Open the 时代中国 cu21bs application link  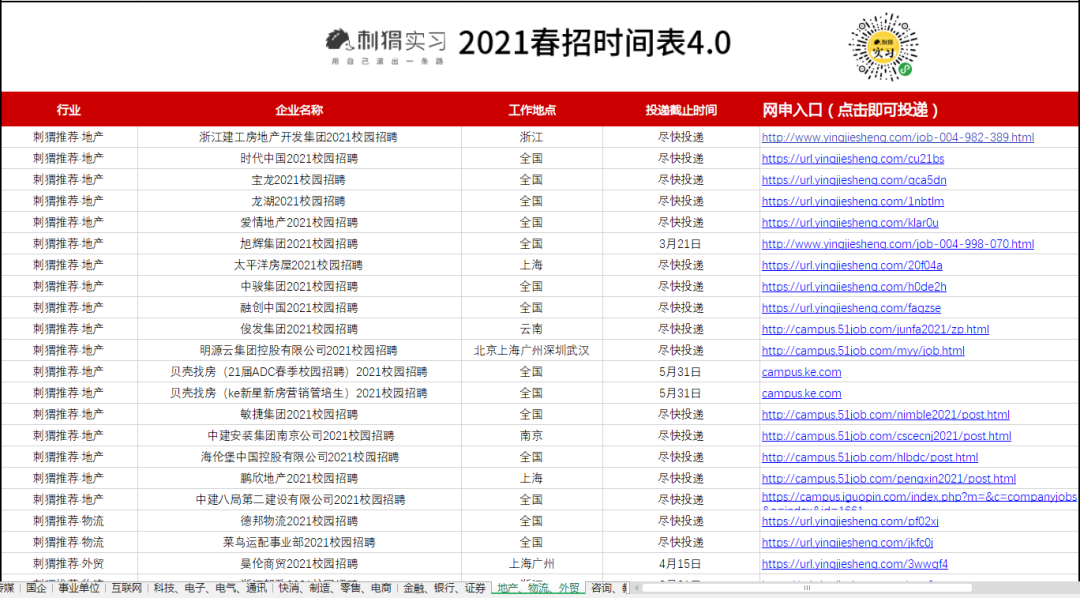tap(853, 158)
